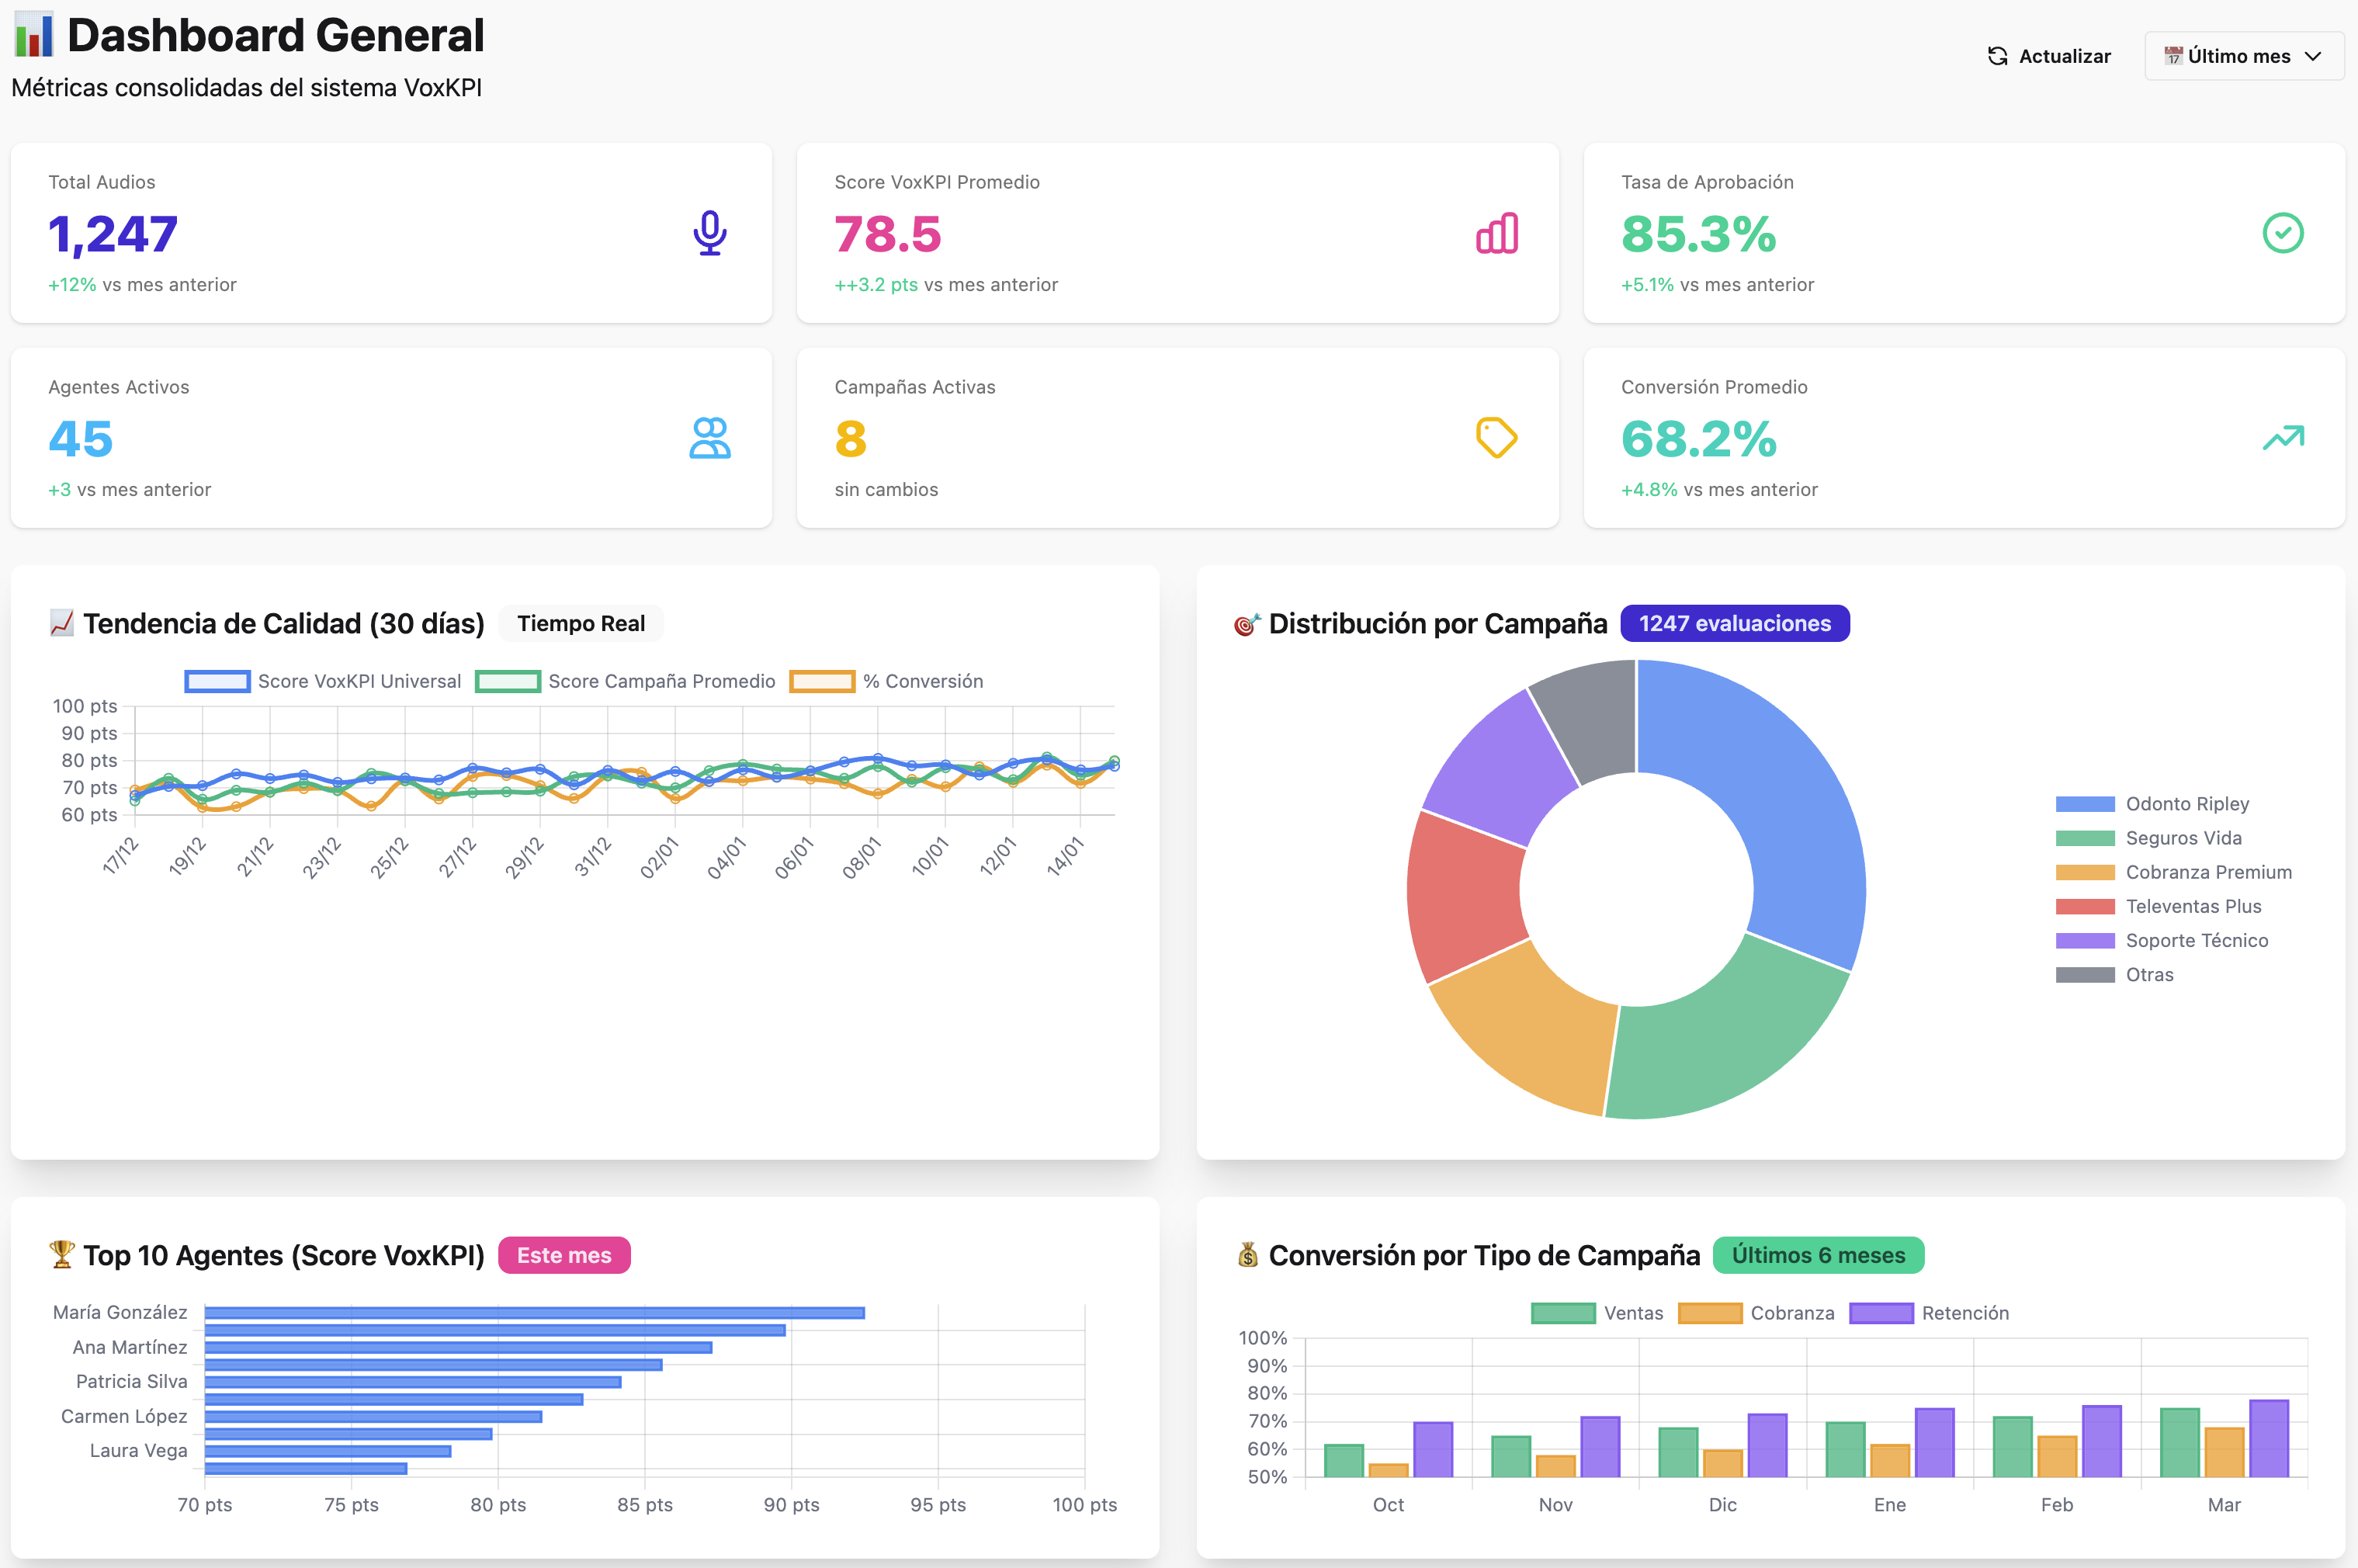2358x1568 pixels.
Task: Click the calendar icon in Último mes selector
Action: [x=2175, y=56]
